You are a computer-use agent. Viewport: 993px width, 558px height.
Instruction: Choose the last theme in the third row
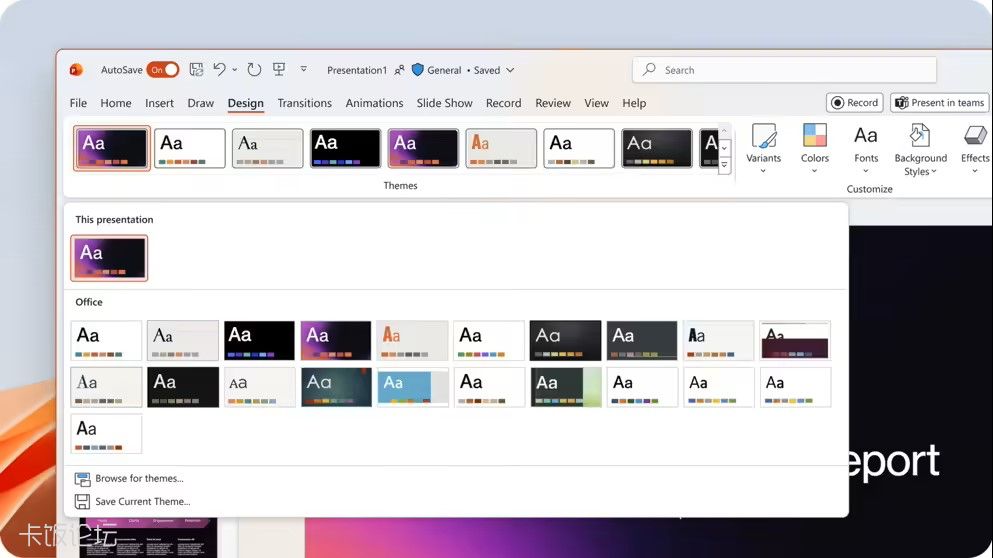[106, 434]
